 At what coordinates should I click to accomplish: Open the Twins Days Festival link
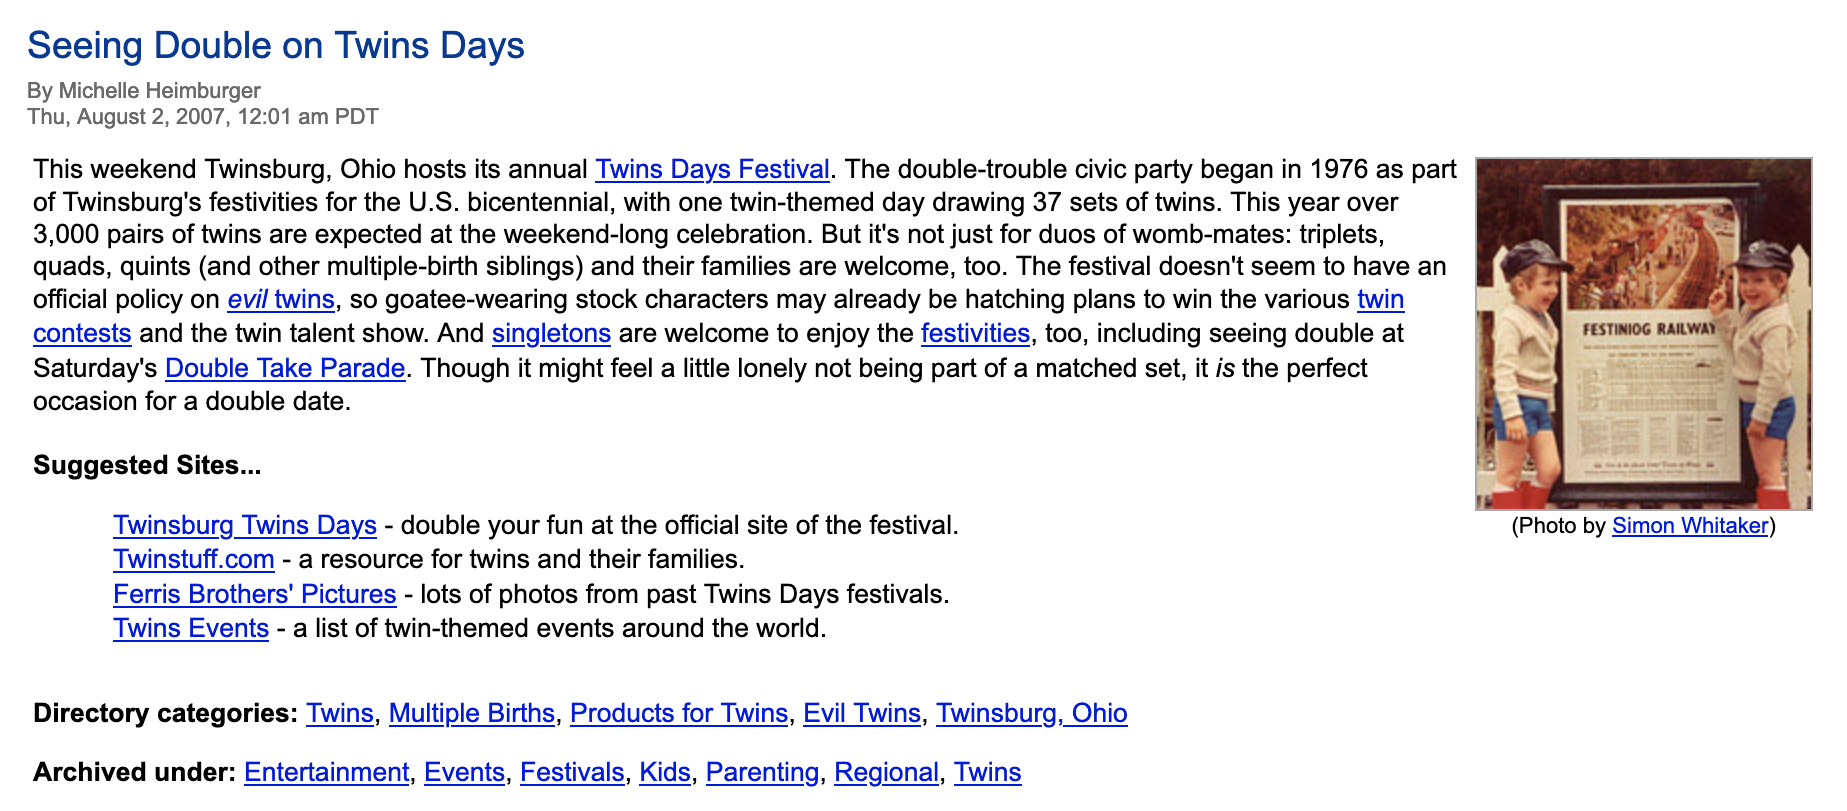point(712,169)
